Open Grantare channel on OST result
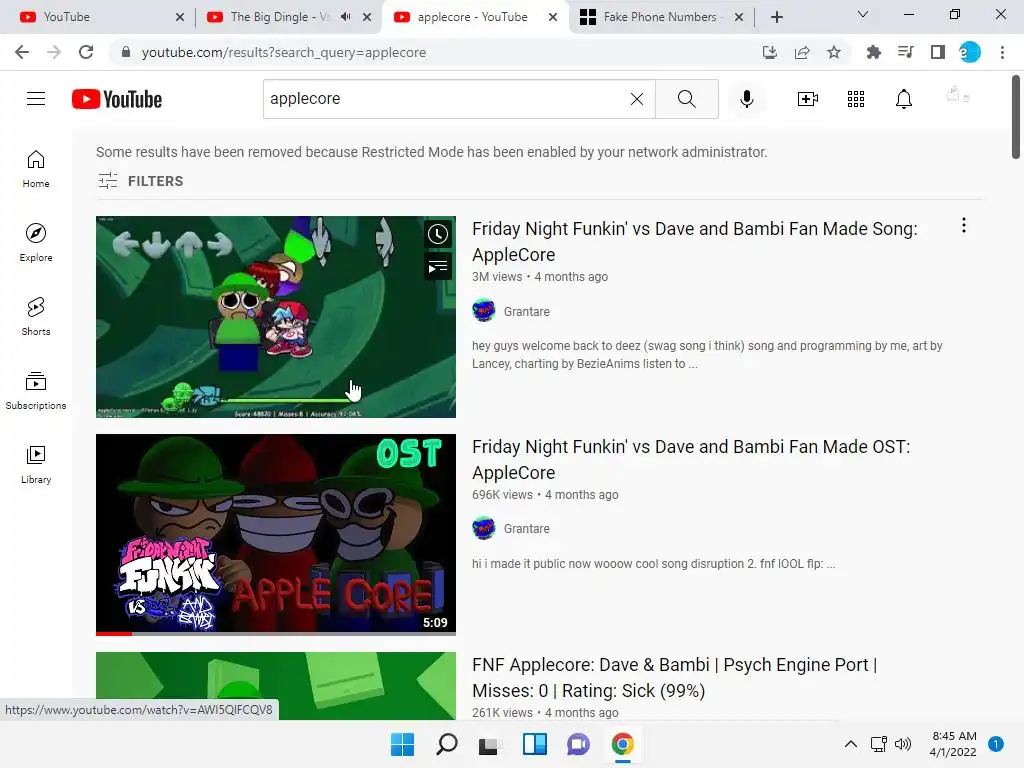1024x768 pixels. [526, 529]
